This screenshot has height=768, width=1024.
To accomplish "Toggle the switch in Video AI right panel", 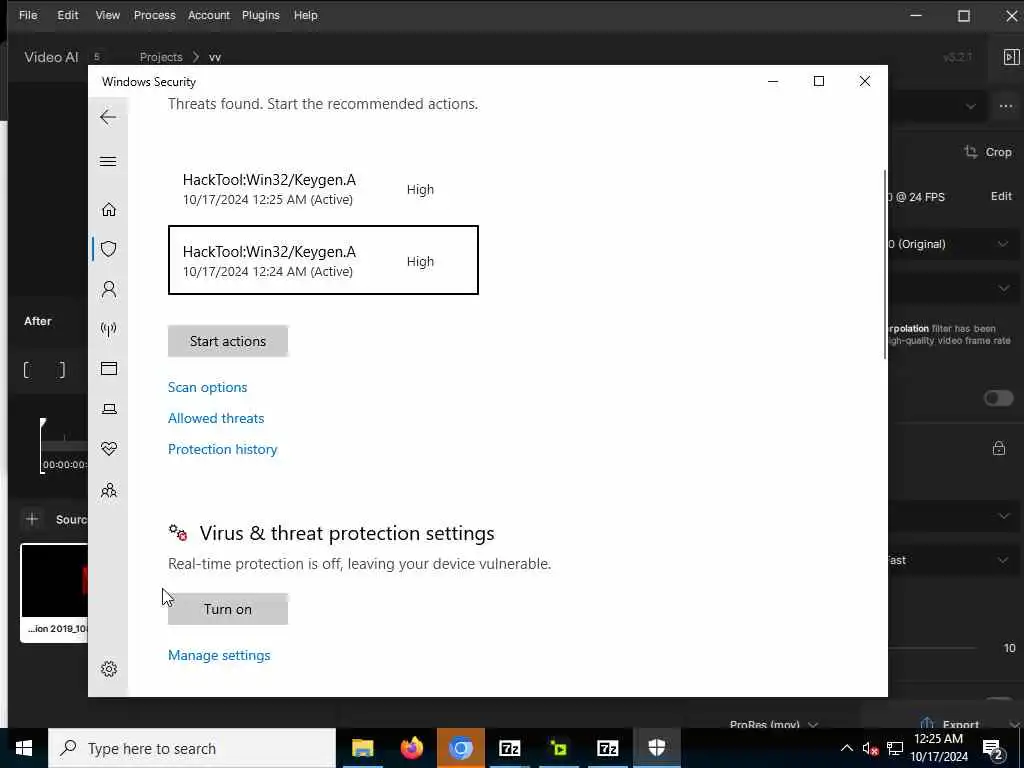I will coord(999,398).
